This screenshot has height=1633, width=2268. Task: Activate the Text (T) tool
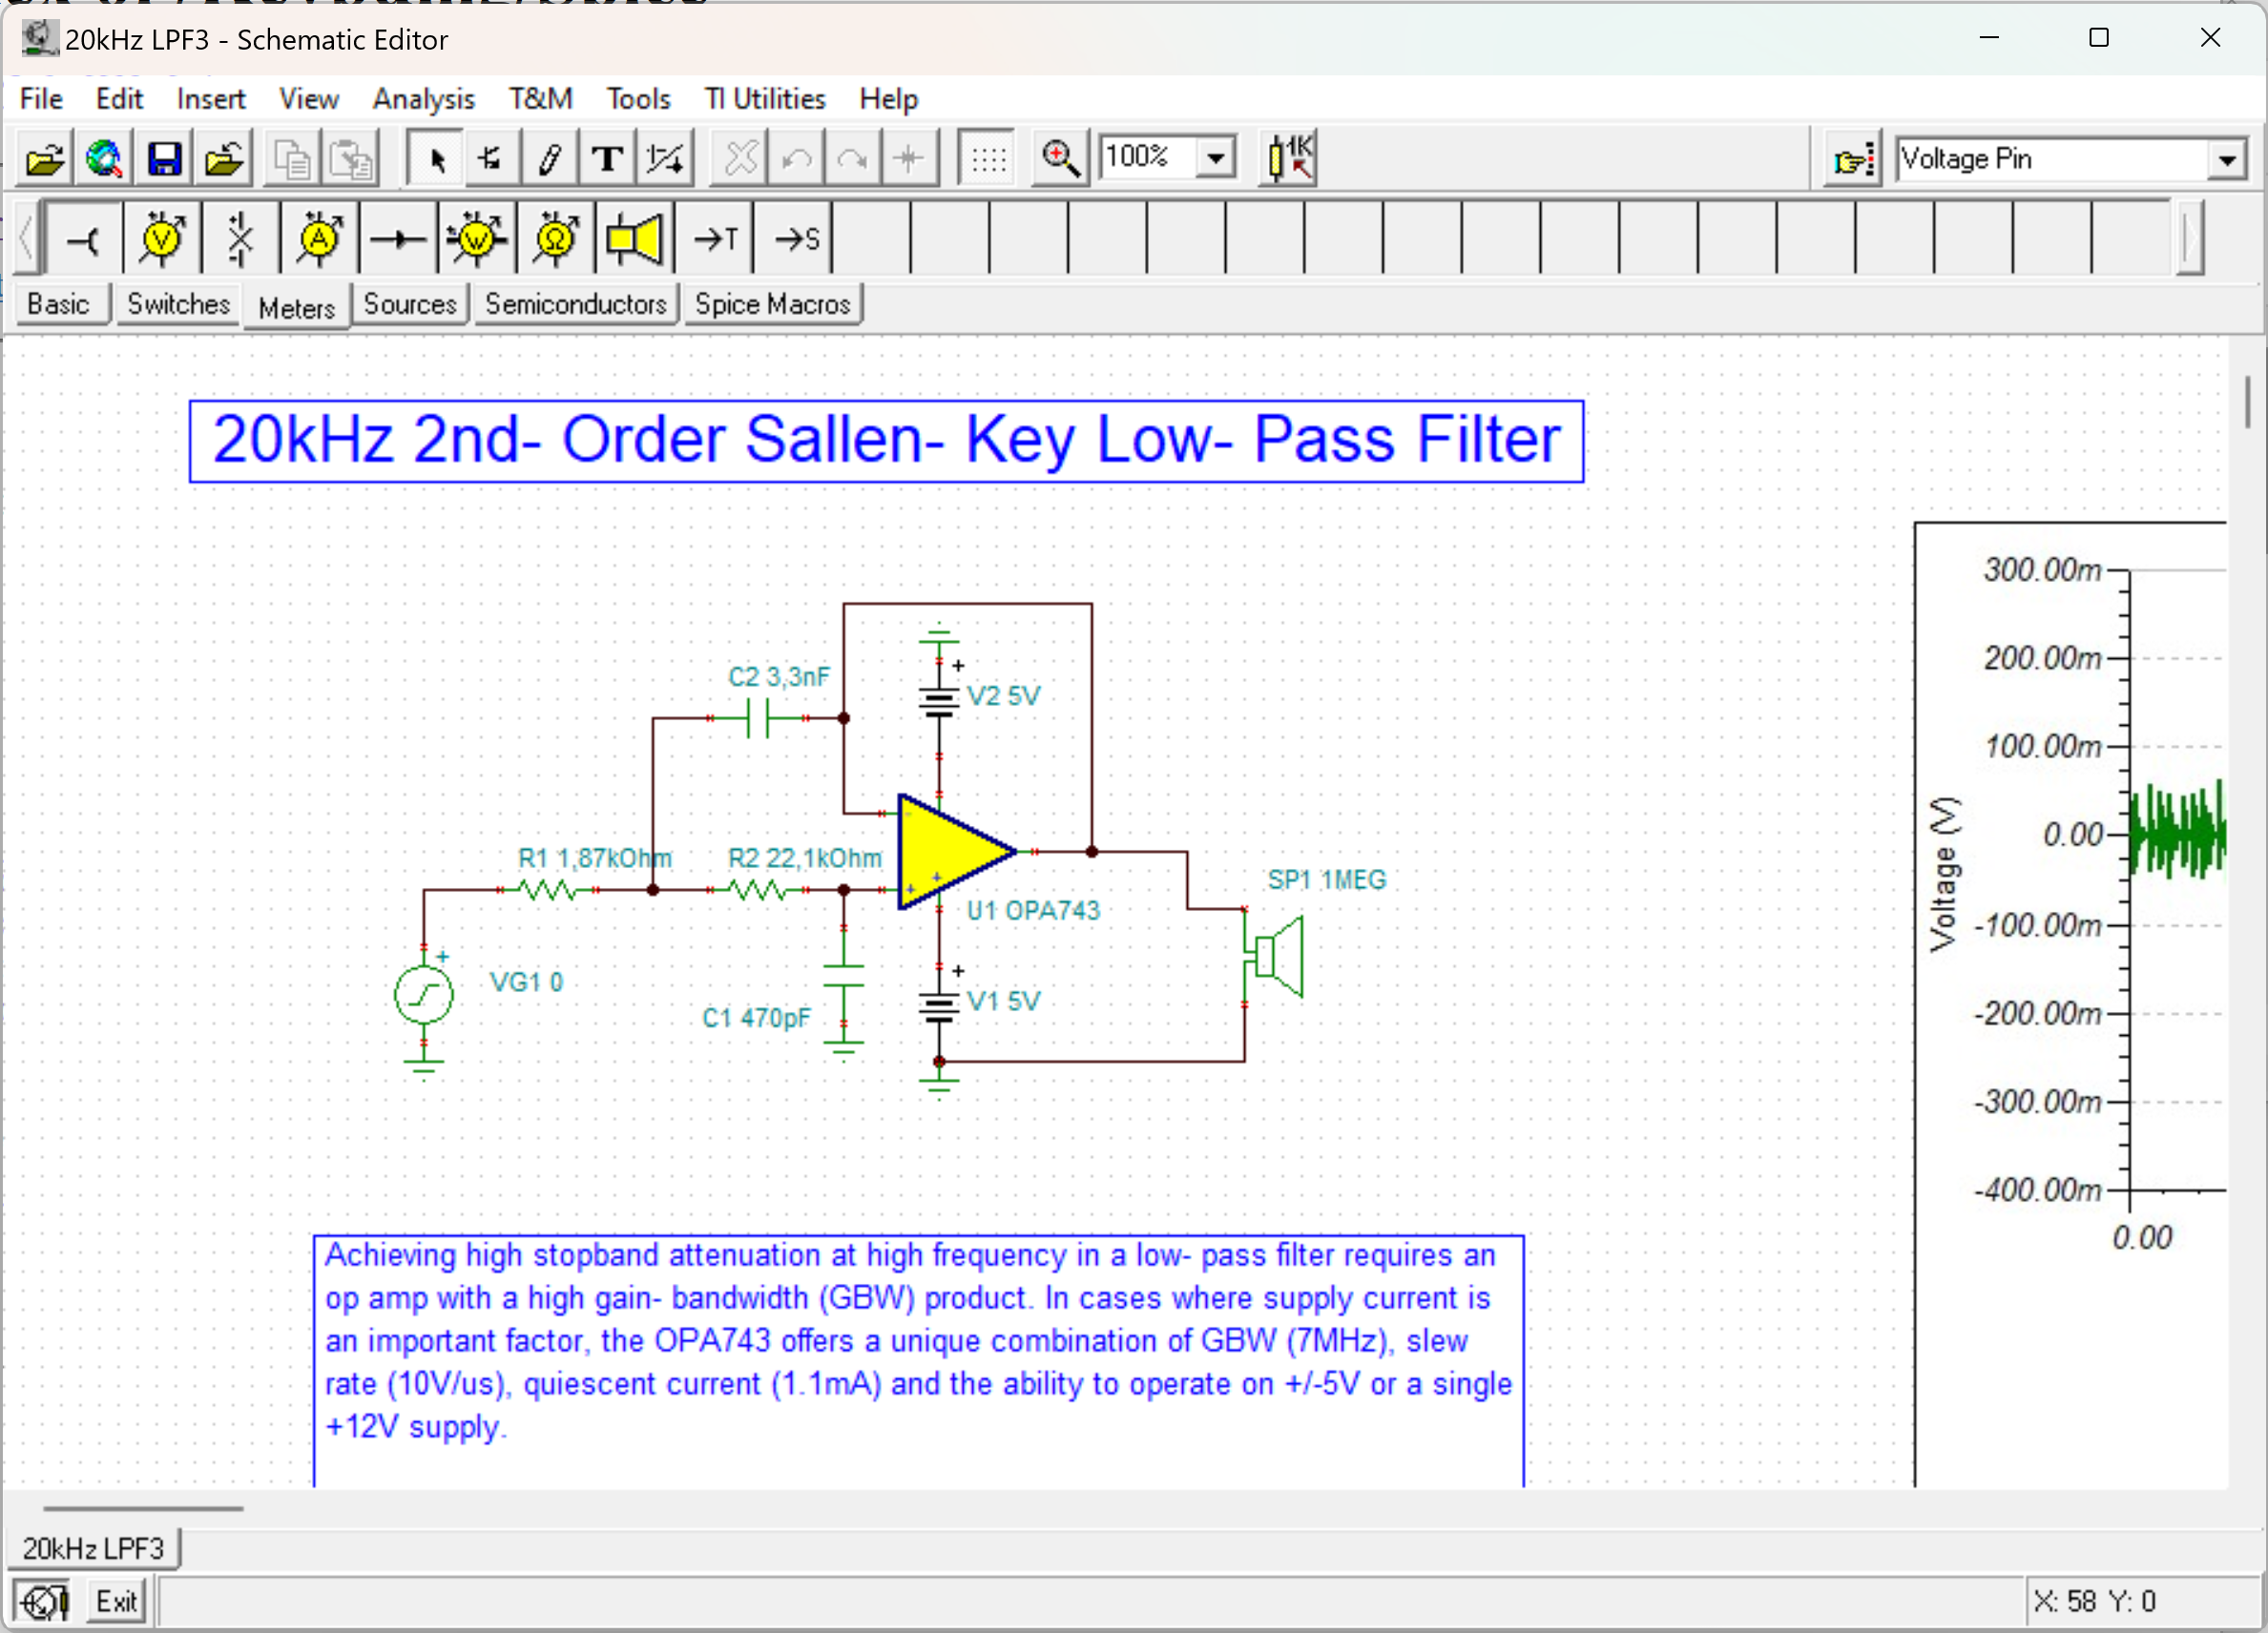pos(607,159)
